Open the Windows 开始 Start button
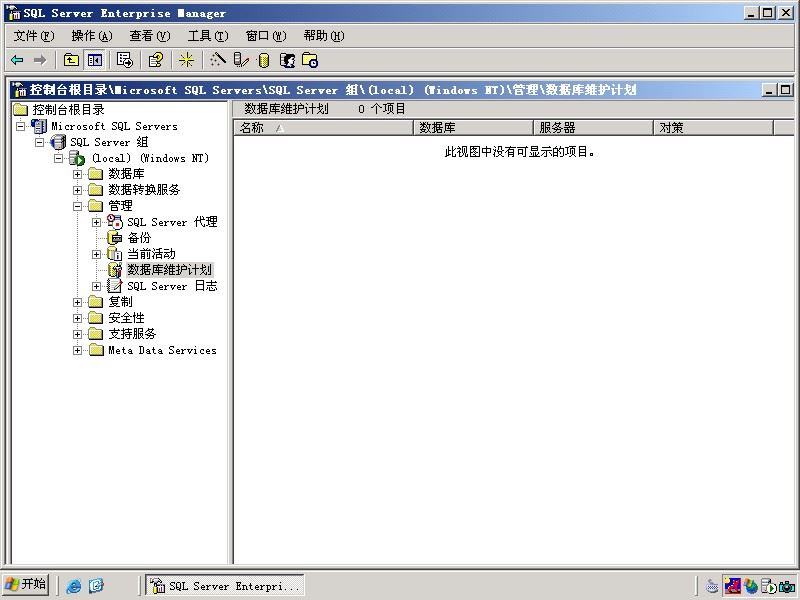800x600 pixels. 26,584
